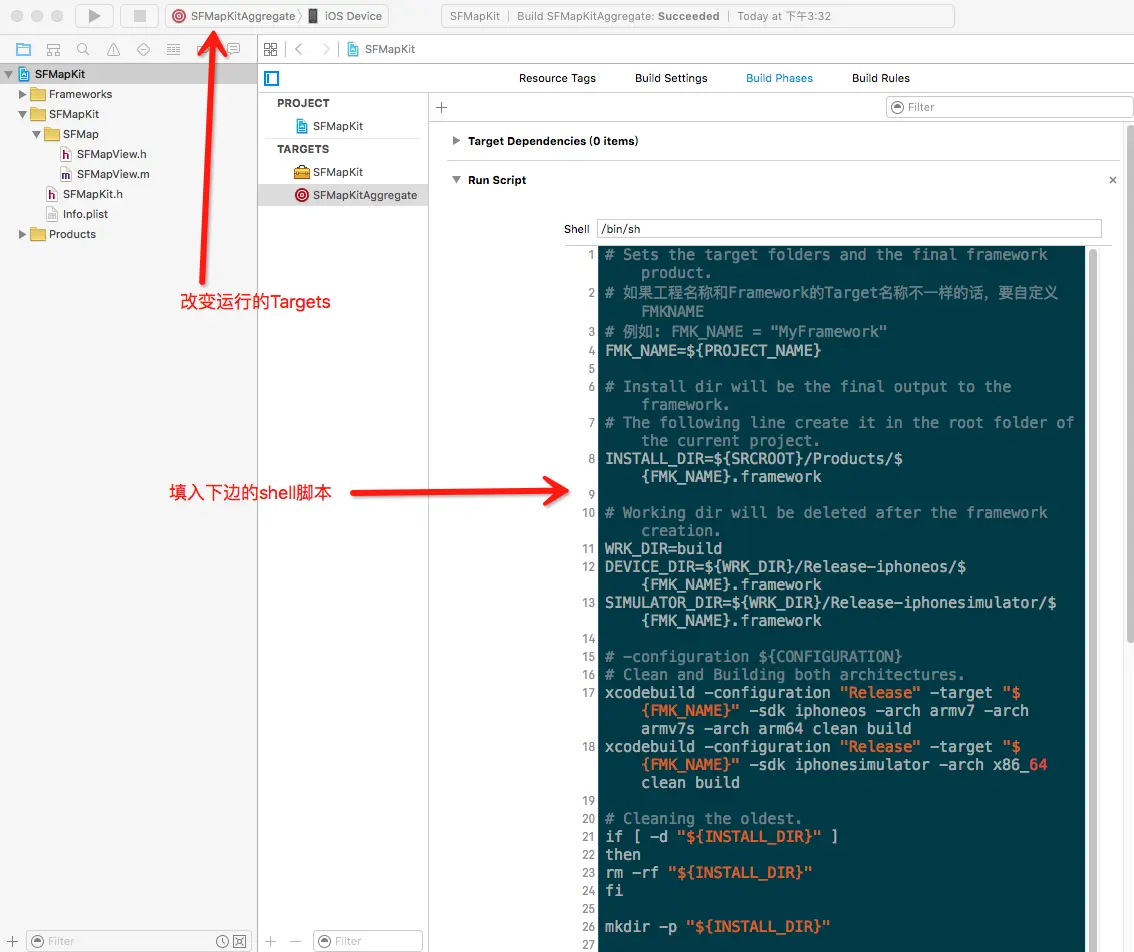Open the Issue navigator warning icon

click(x=114, y=49)
